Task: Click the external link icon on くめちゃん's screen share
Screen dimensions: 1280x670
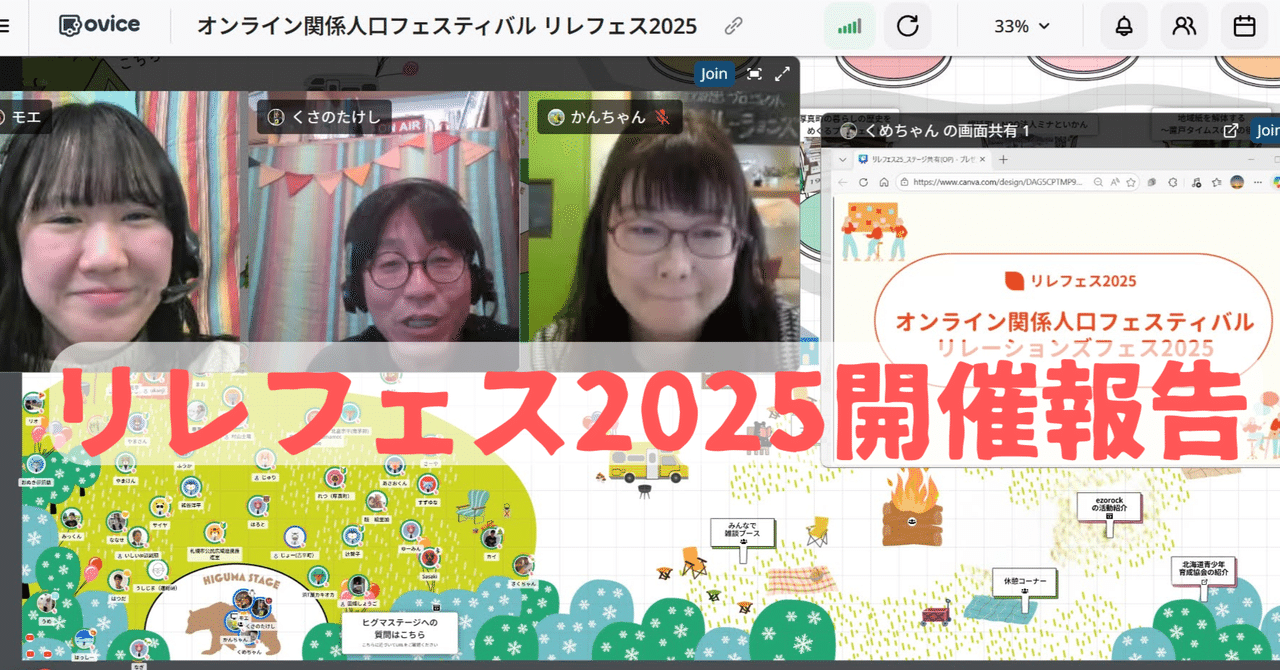Action: point(1232,130)
